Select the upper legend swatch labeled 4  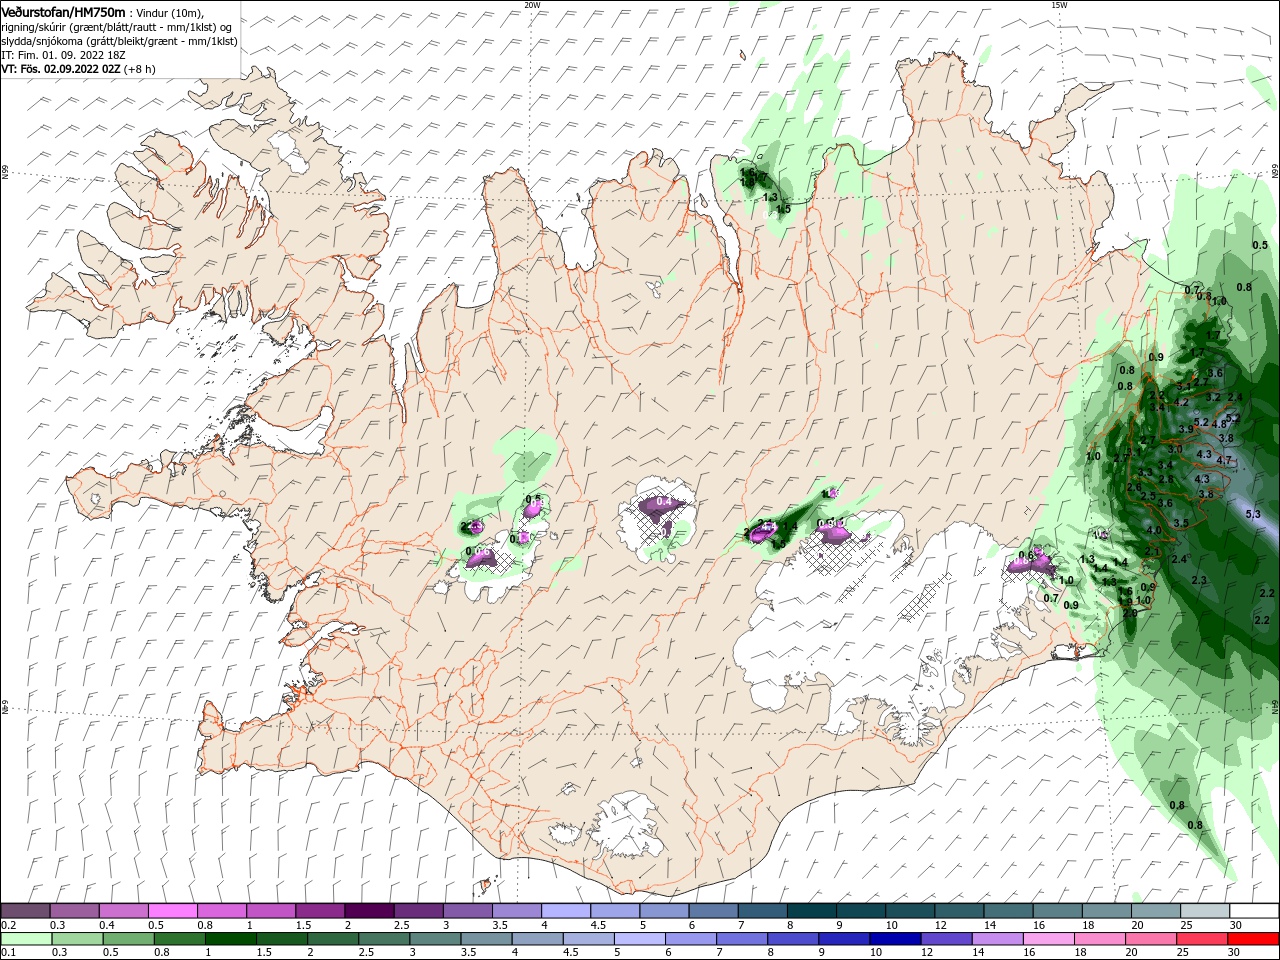(566, 910)
